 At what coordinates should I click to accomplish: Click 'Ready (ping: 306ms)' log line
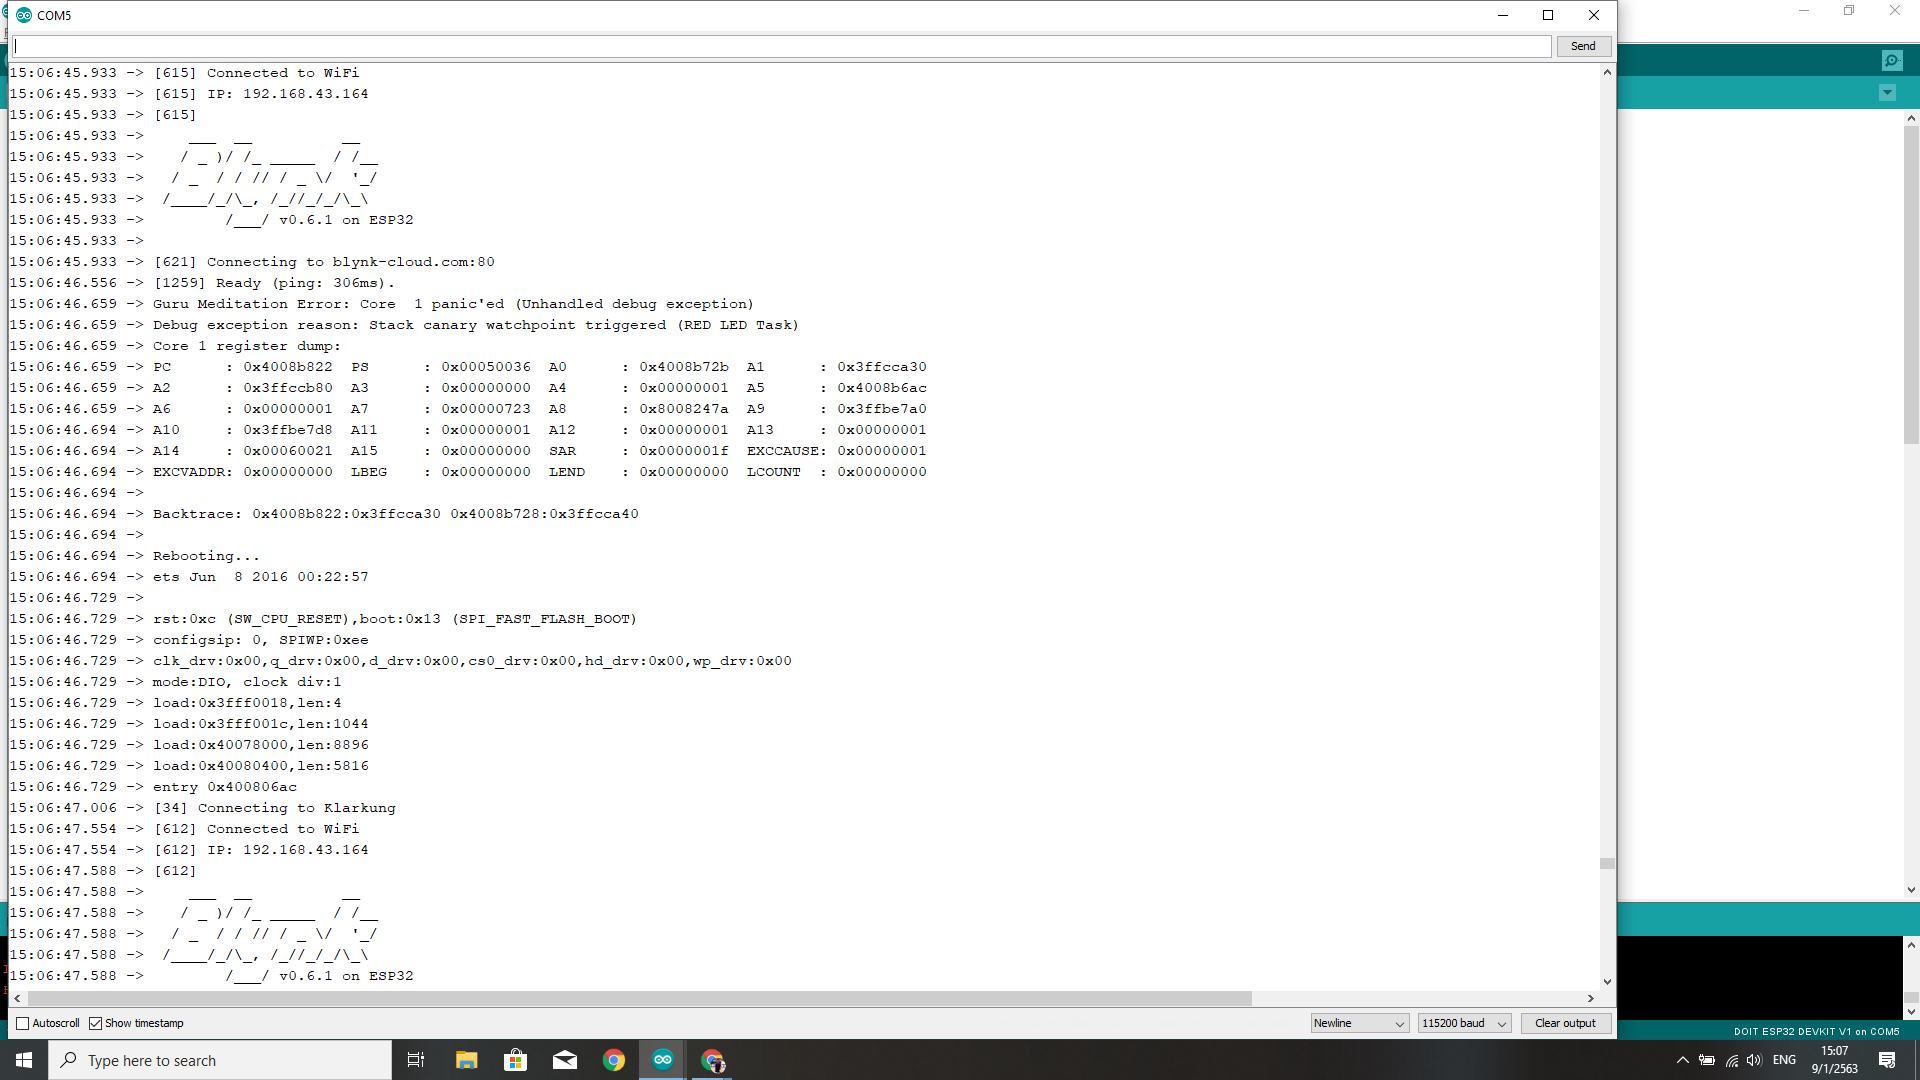(274, 283)
